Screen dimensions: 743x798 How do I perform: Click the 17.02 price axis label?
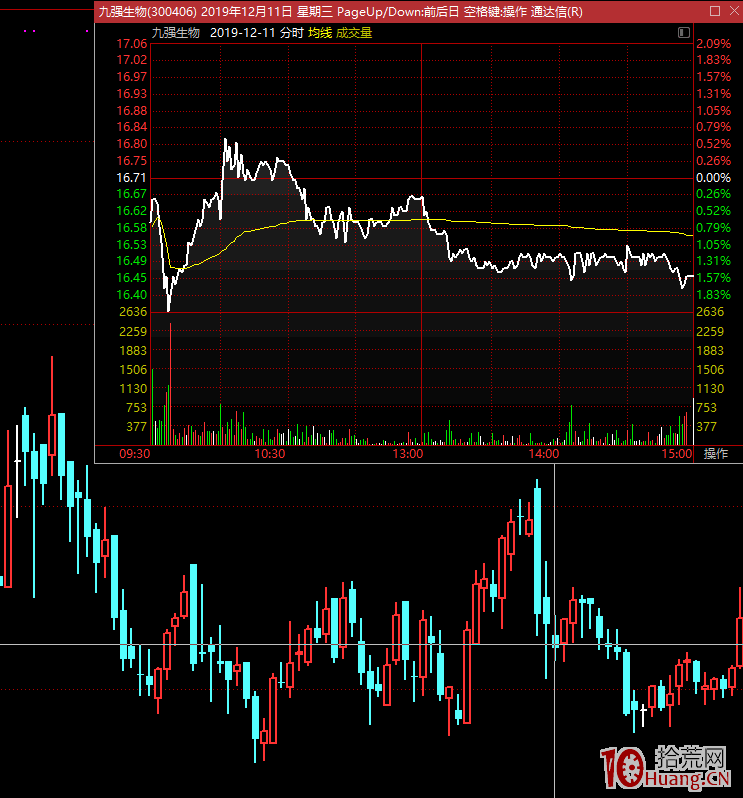[x=132, y=60]
